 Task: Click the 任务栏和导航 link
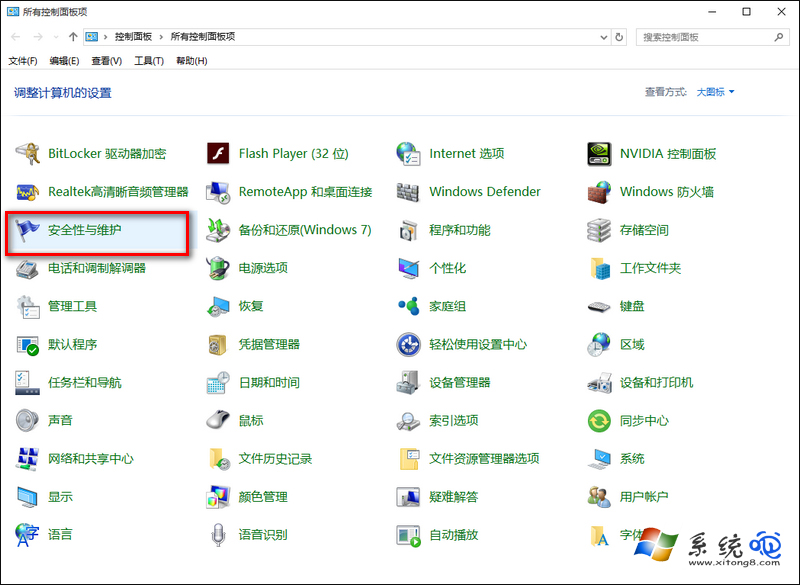85,383
